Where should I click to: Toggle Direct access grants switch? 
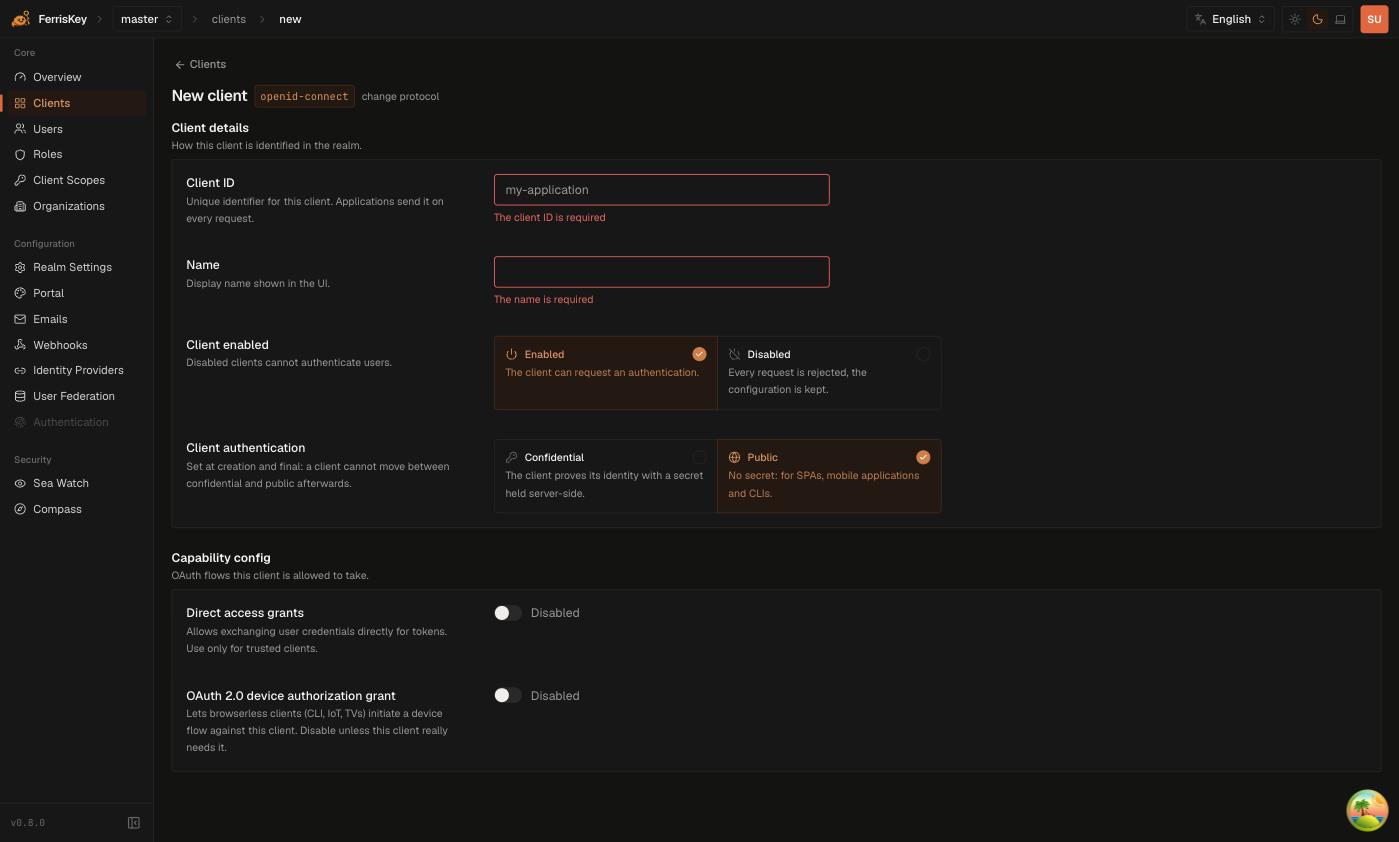click(508, 613)
